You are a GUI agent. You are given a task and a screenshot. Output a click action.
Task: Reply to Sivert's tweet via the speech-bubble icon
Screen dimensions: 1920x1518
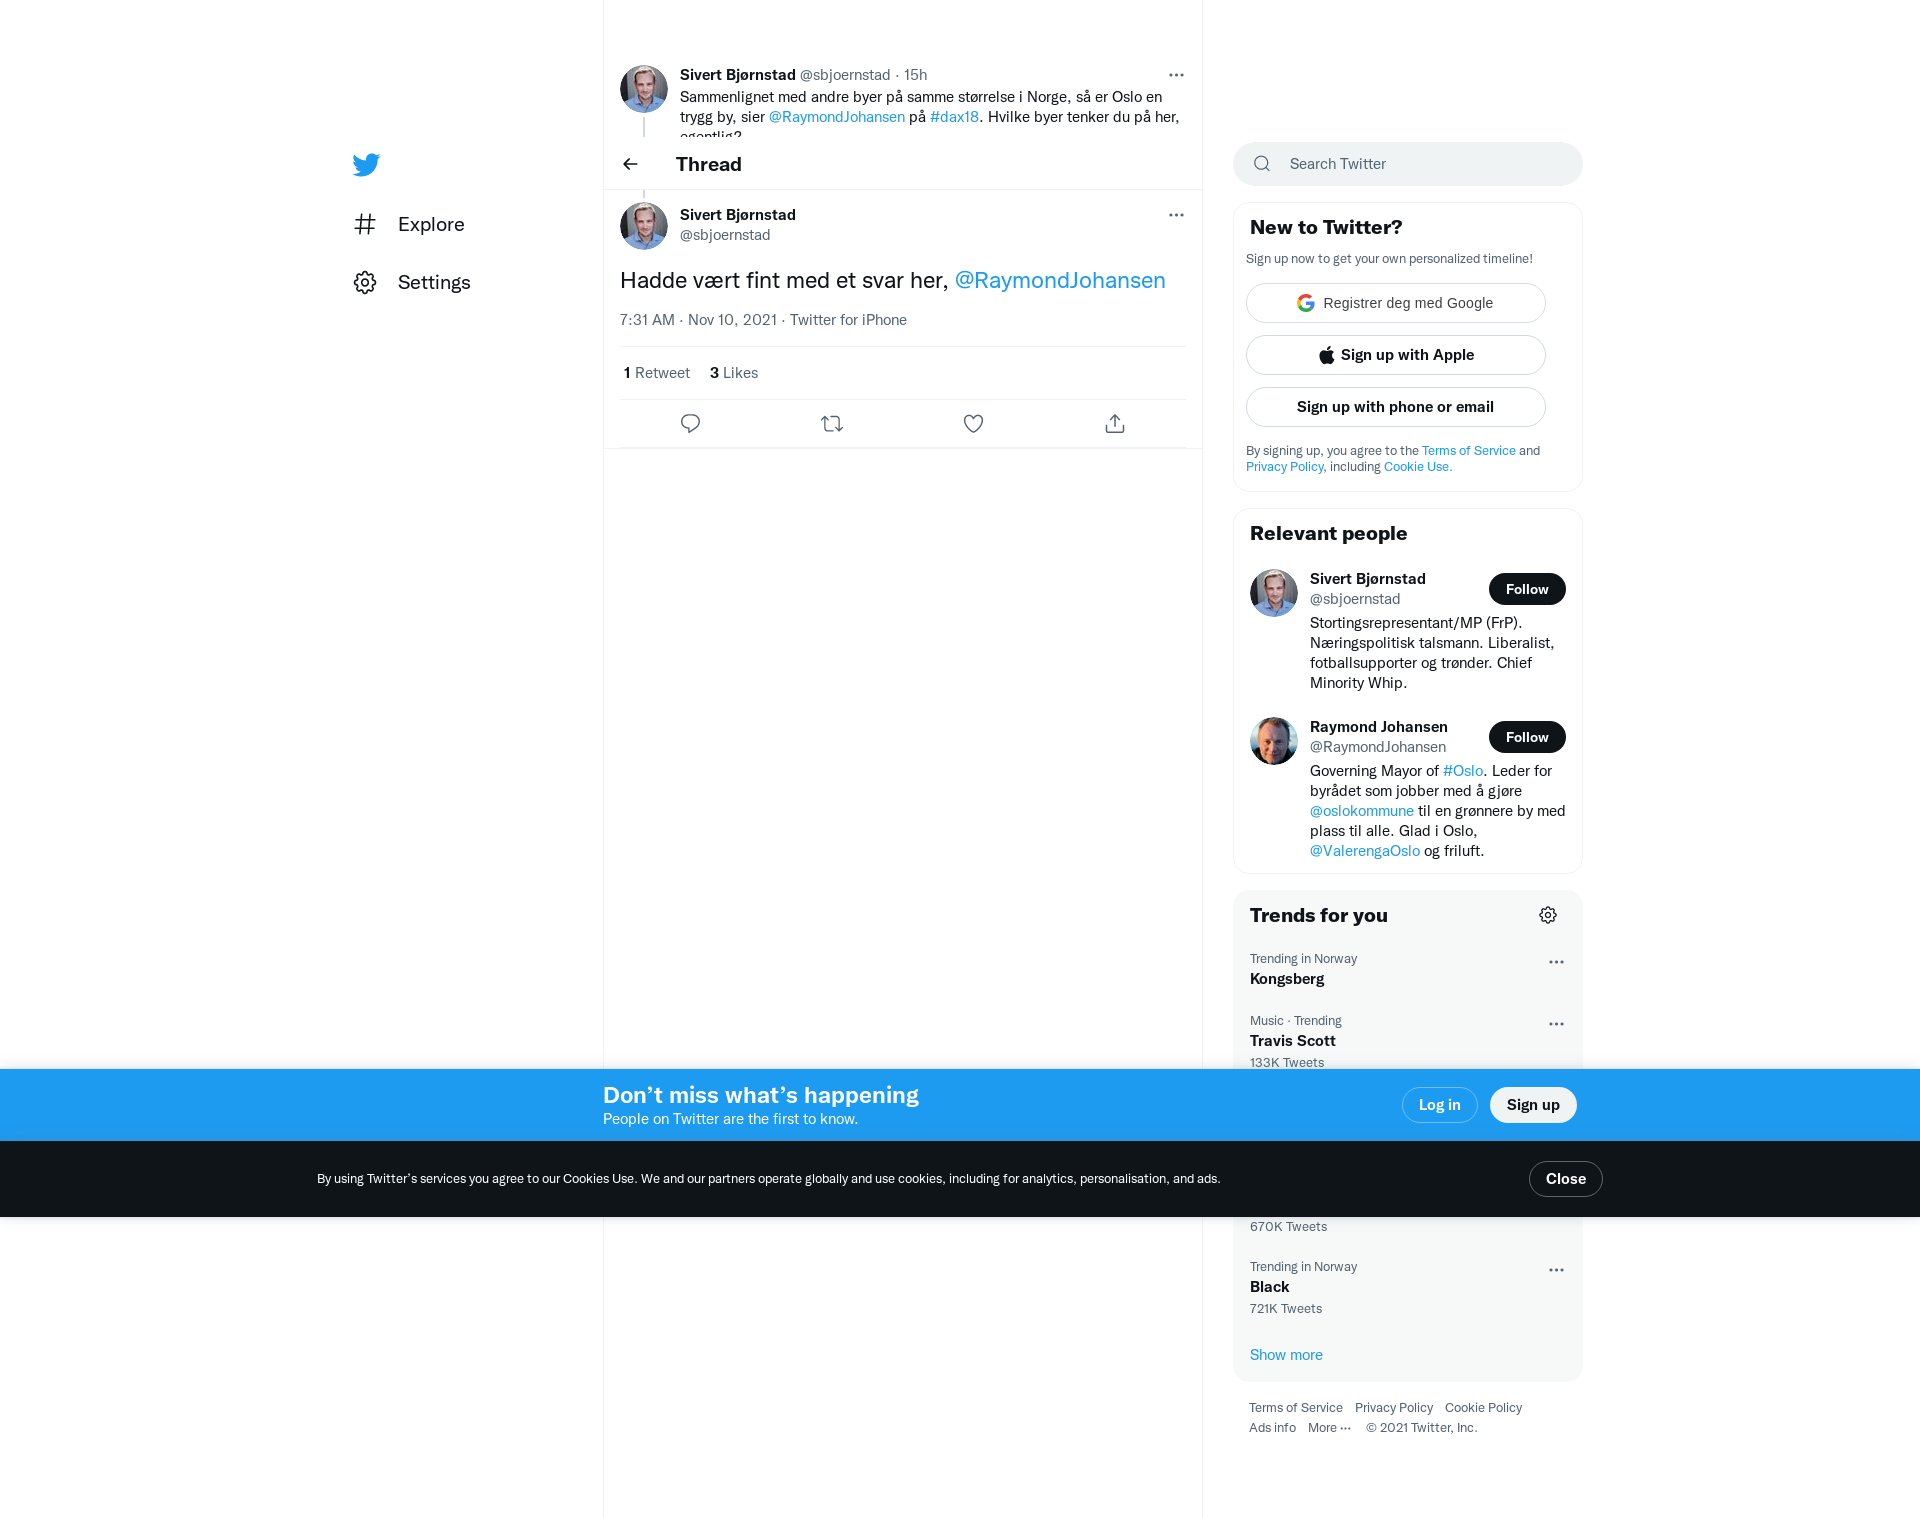click(690, 424)
